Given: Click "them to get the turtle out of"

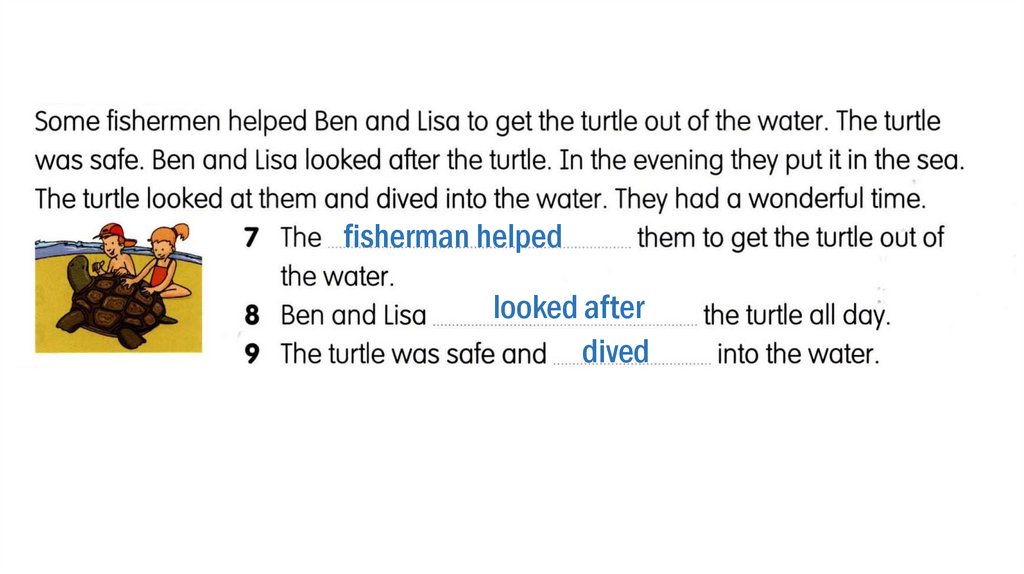Looking at the screenshot, I should click(x=790, y=238).
